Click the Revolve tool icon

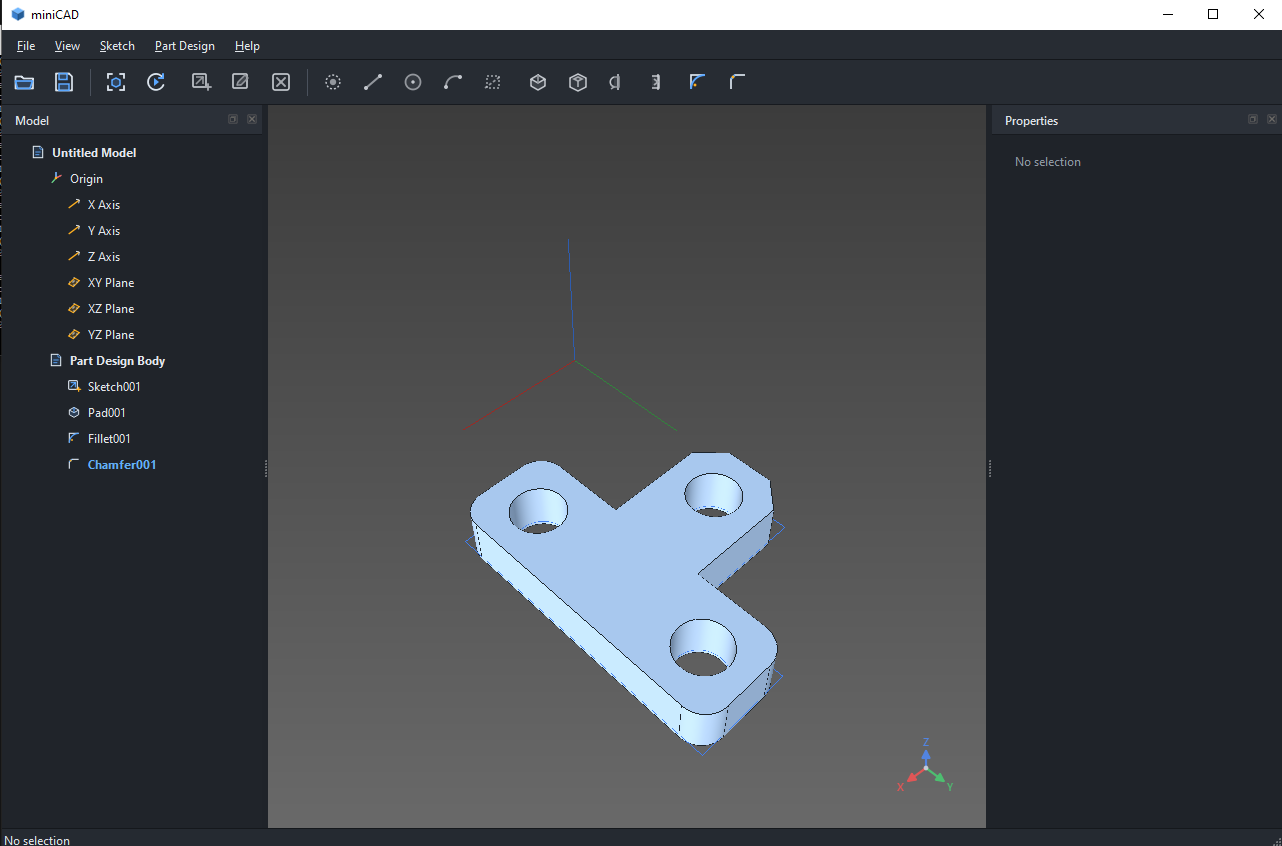pos(615,82)
